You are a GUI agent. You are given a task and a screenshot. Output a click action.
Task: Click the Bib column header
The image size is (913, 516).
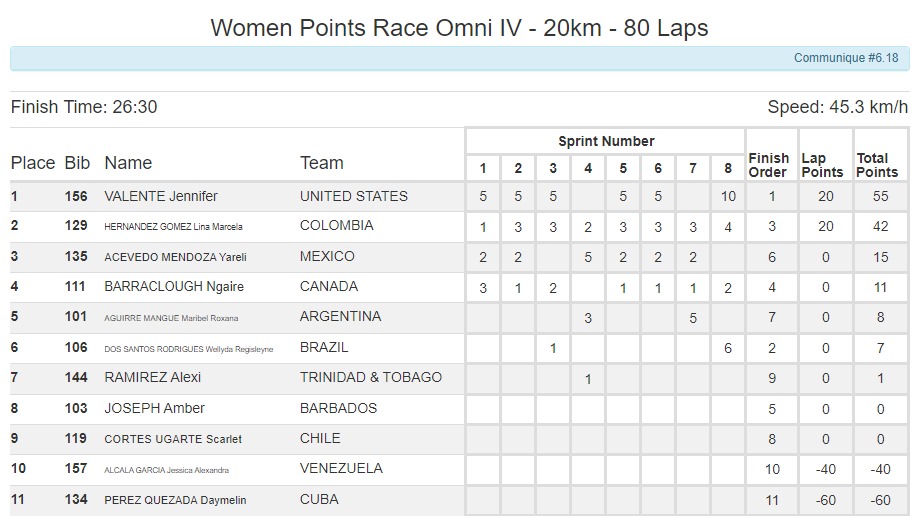tap(77, 163)
